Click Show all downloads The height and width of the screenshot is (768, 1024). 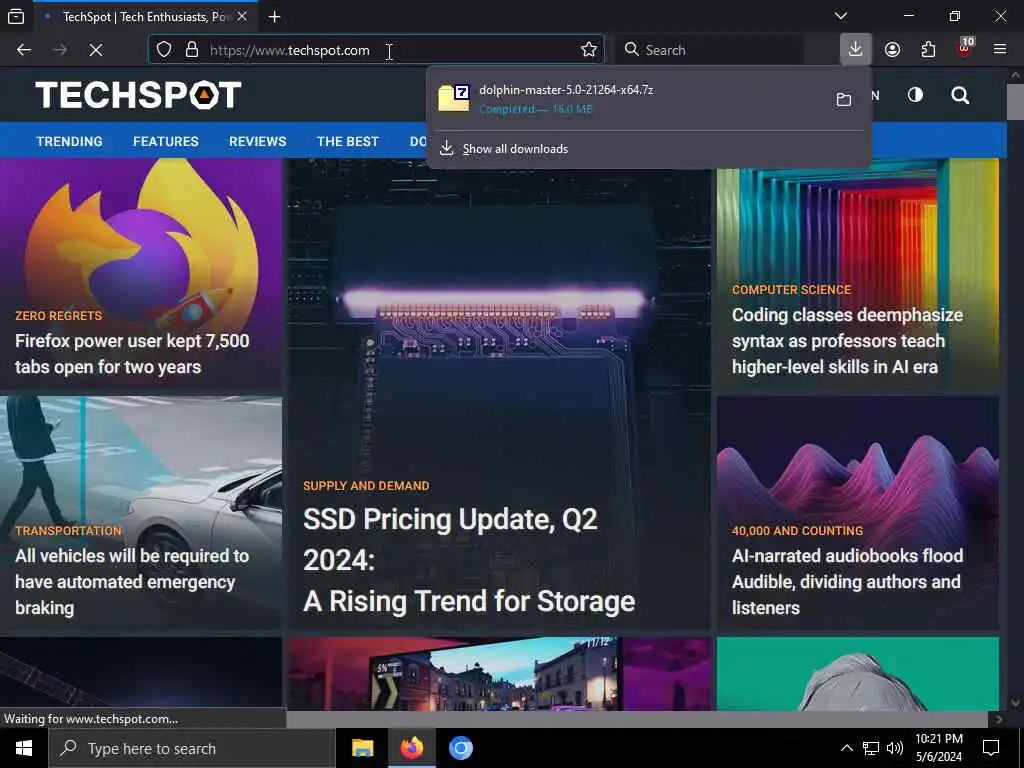tap(515, 149)
